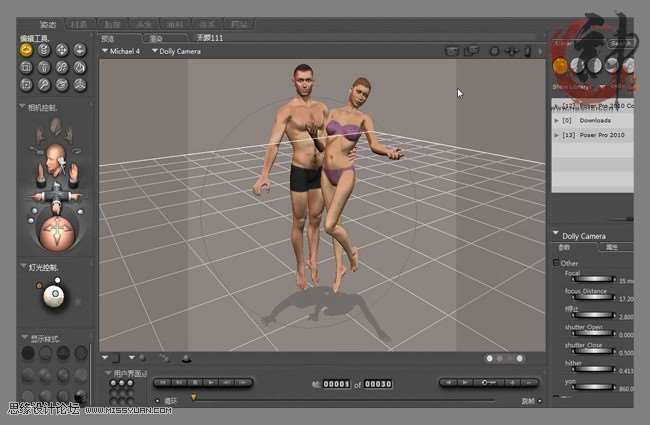
Task: Open Edit Keyframes with the key icon
Action: point(488,382)
